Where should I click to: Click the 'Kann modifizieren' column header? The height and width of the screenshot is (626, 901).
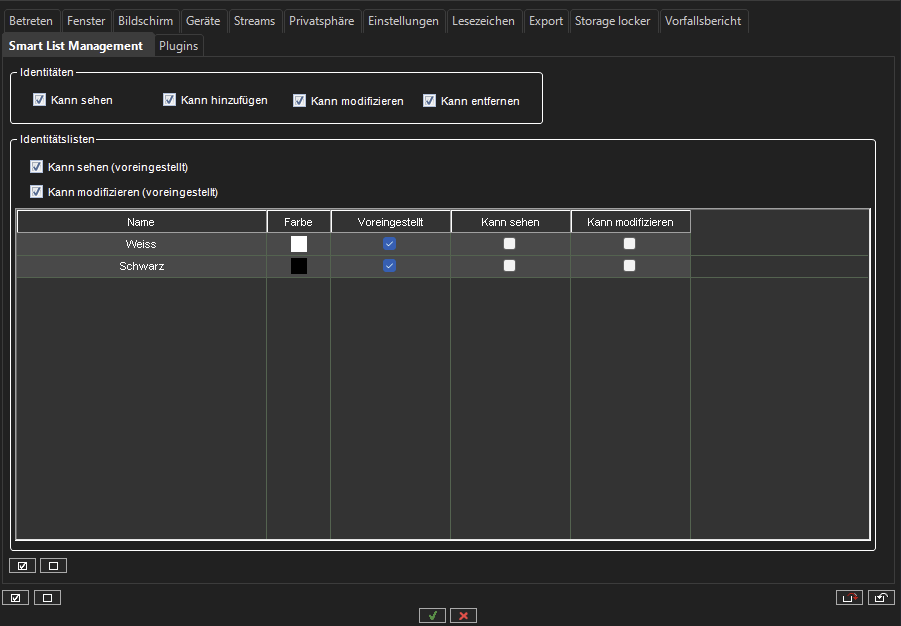[630, 222]
